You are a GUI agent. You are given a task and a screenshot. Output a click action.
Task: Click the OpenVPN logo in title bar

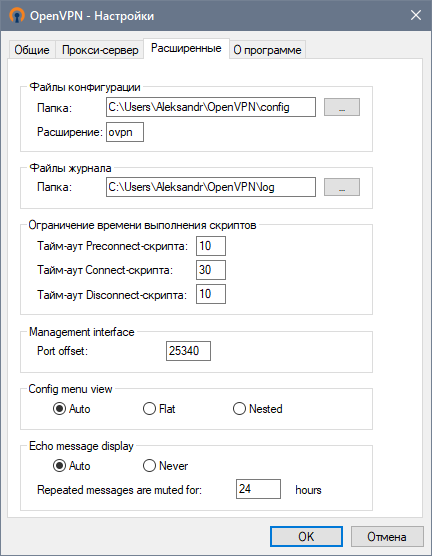(16, 16)
